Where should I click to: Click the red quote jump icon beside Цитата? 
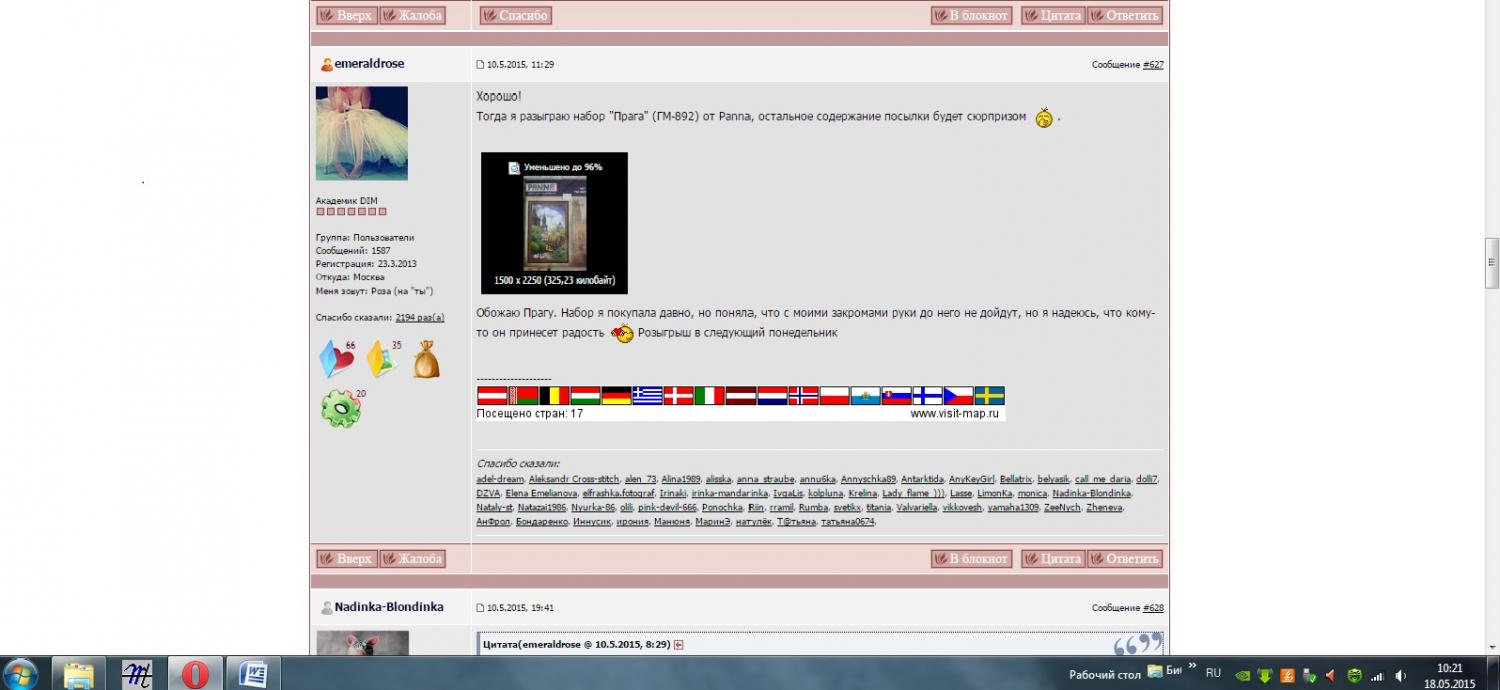click(679, 645)
